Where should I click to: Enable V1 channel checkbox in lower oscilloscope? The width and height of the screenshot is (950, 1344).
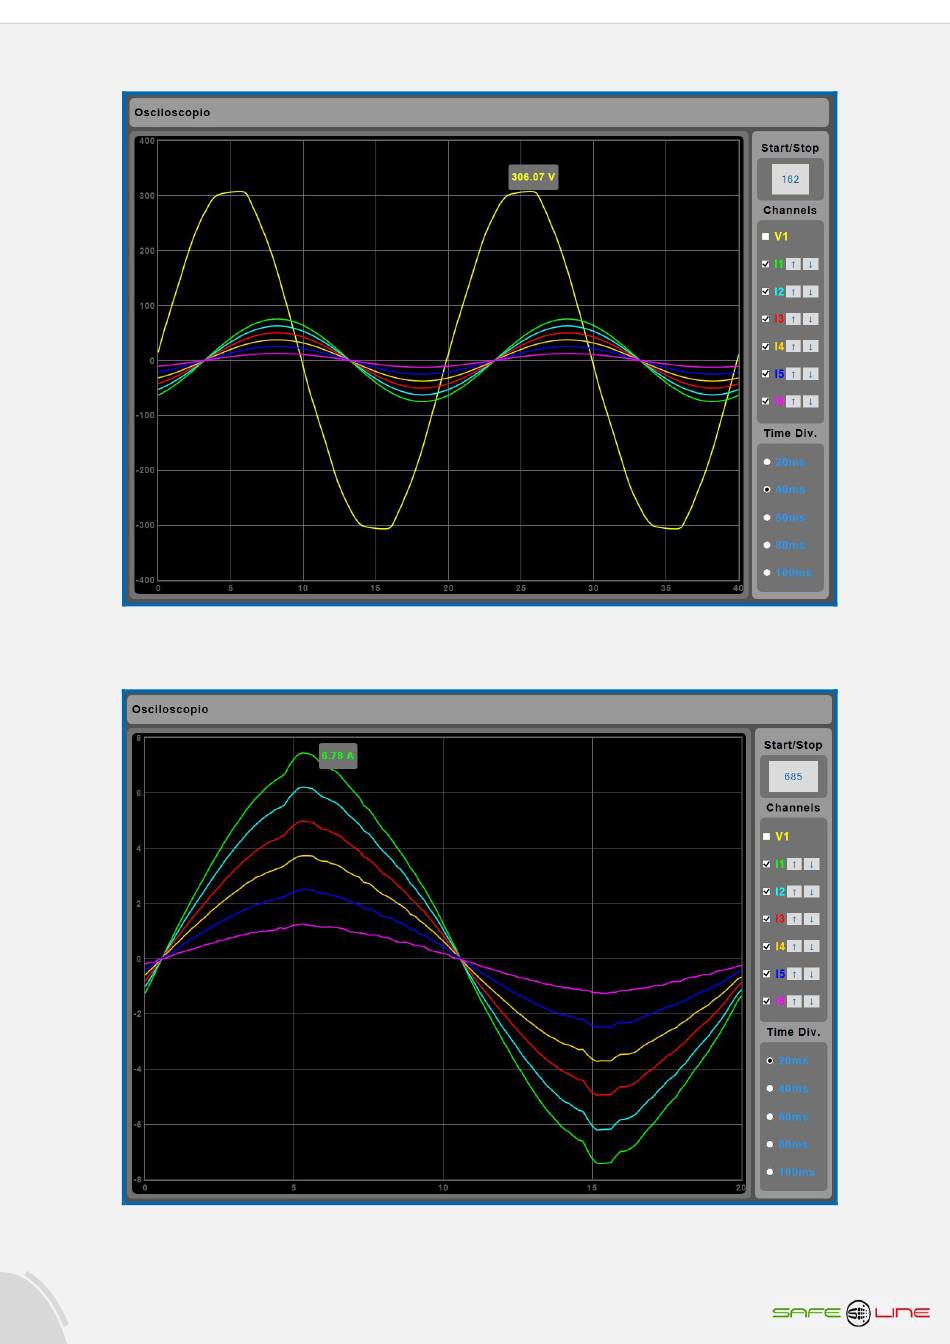point(767,836)
